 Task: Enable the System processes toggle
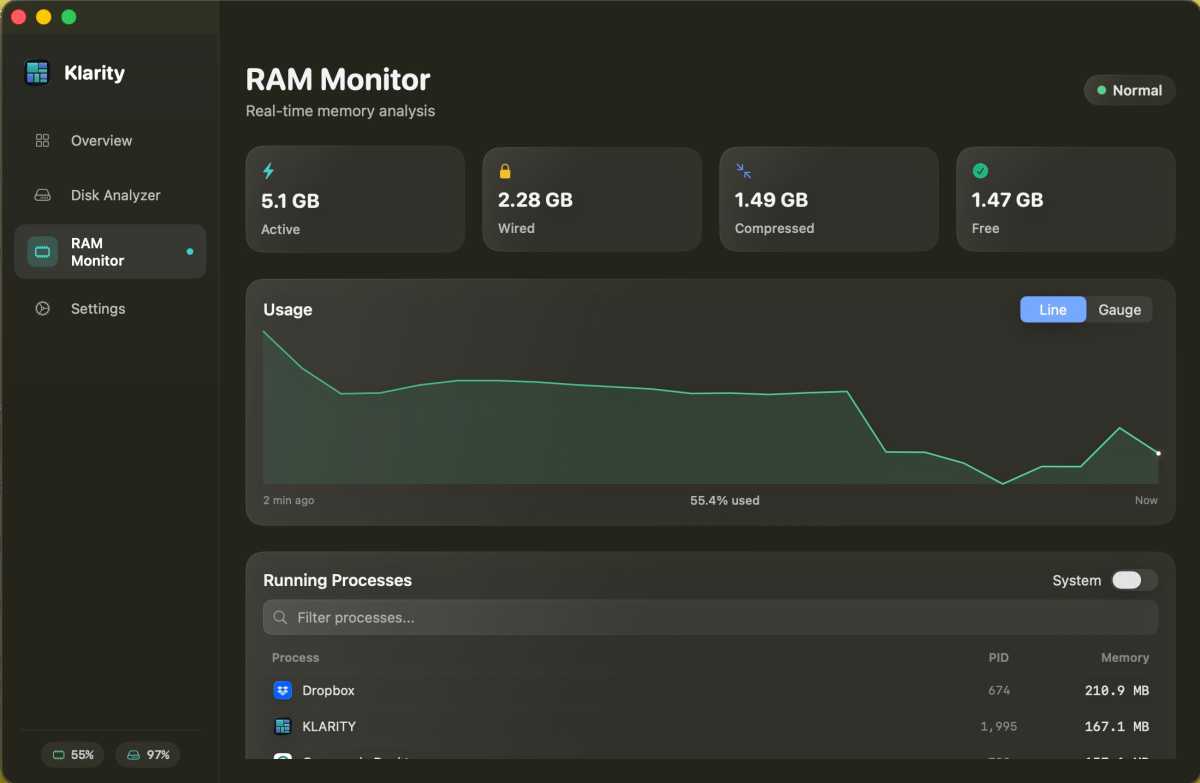[x=1133, y=580]
